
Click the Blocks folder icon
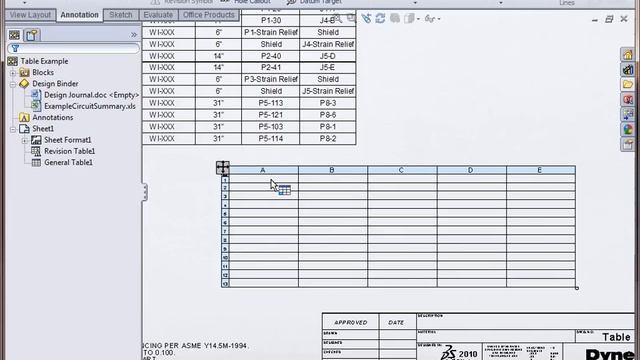pos(24,72)
